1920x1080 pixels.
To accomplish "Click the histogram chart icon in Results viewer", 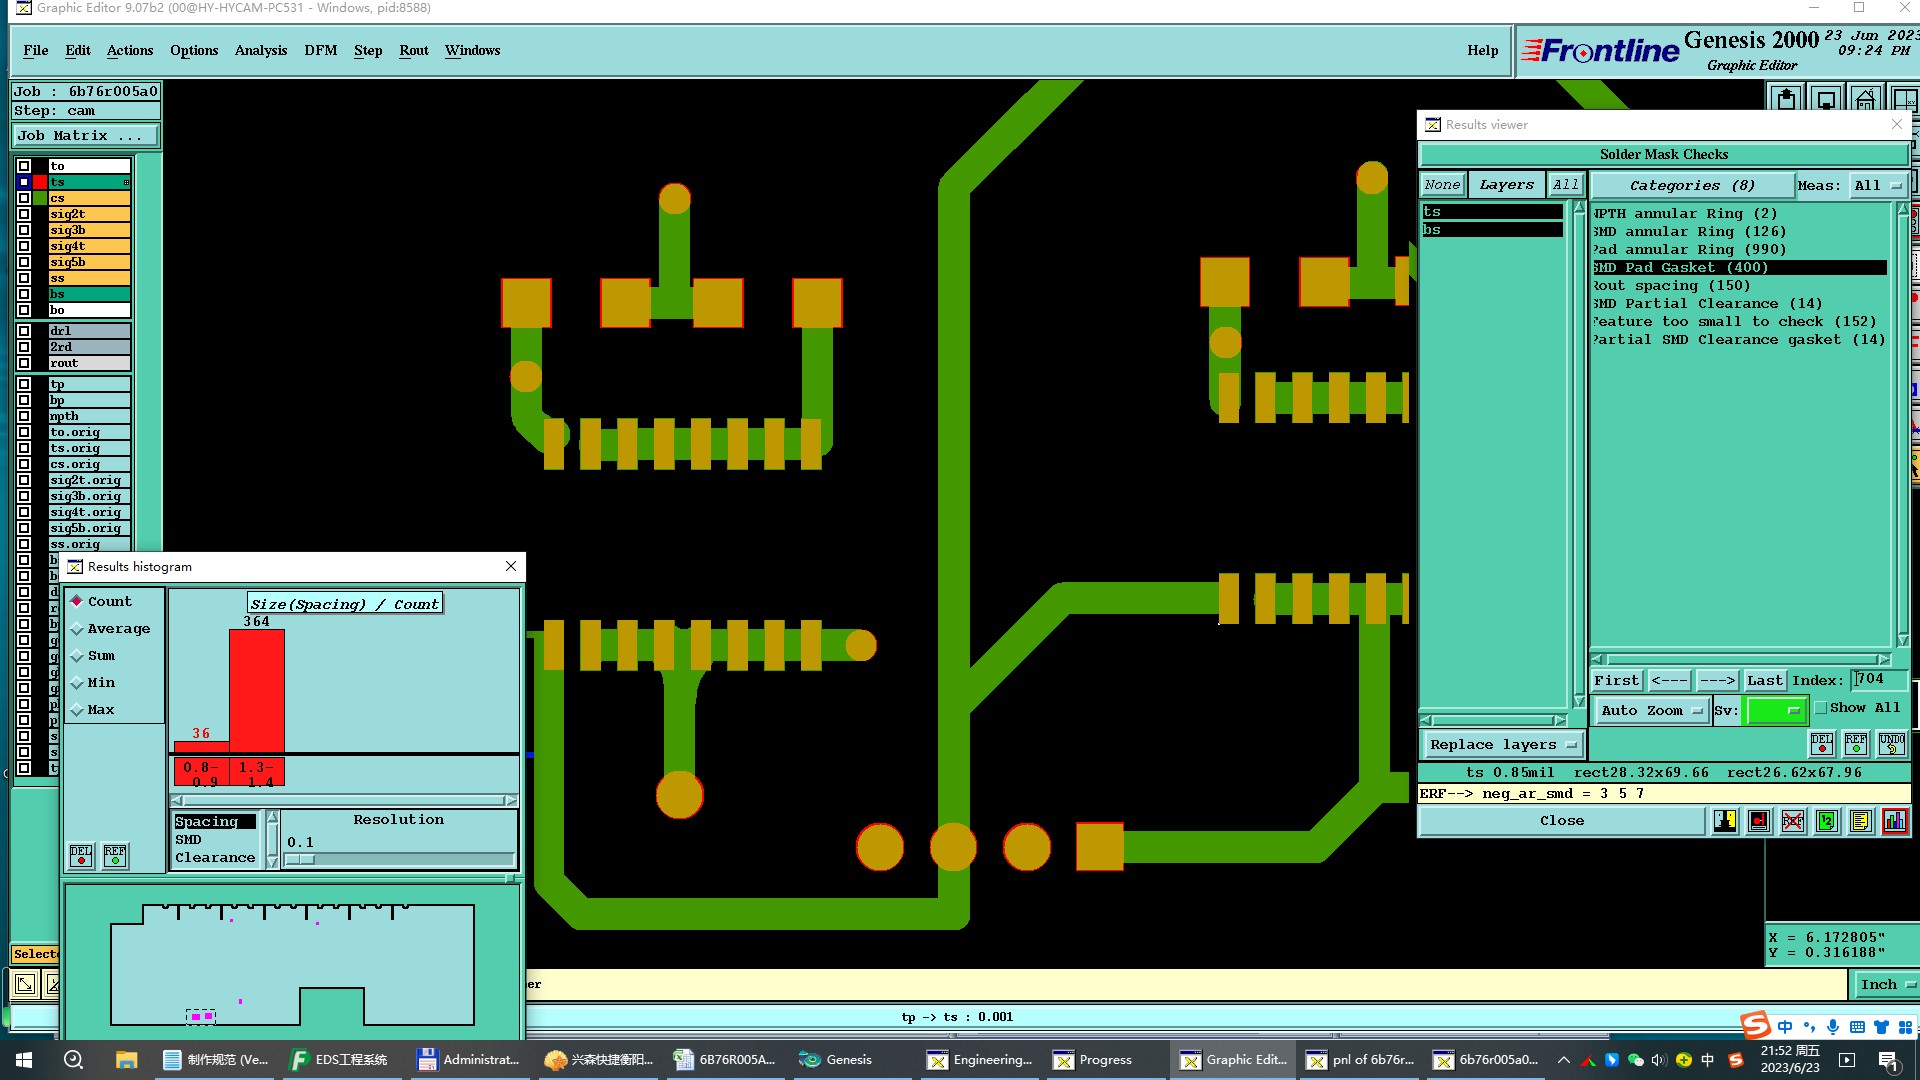I will point(1894,821).
